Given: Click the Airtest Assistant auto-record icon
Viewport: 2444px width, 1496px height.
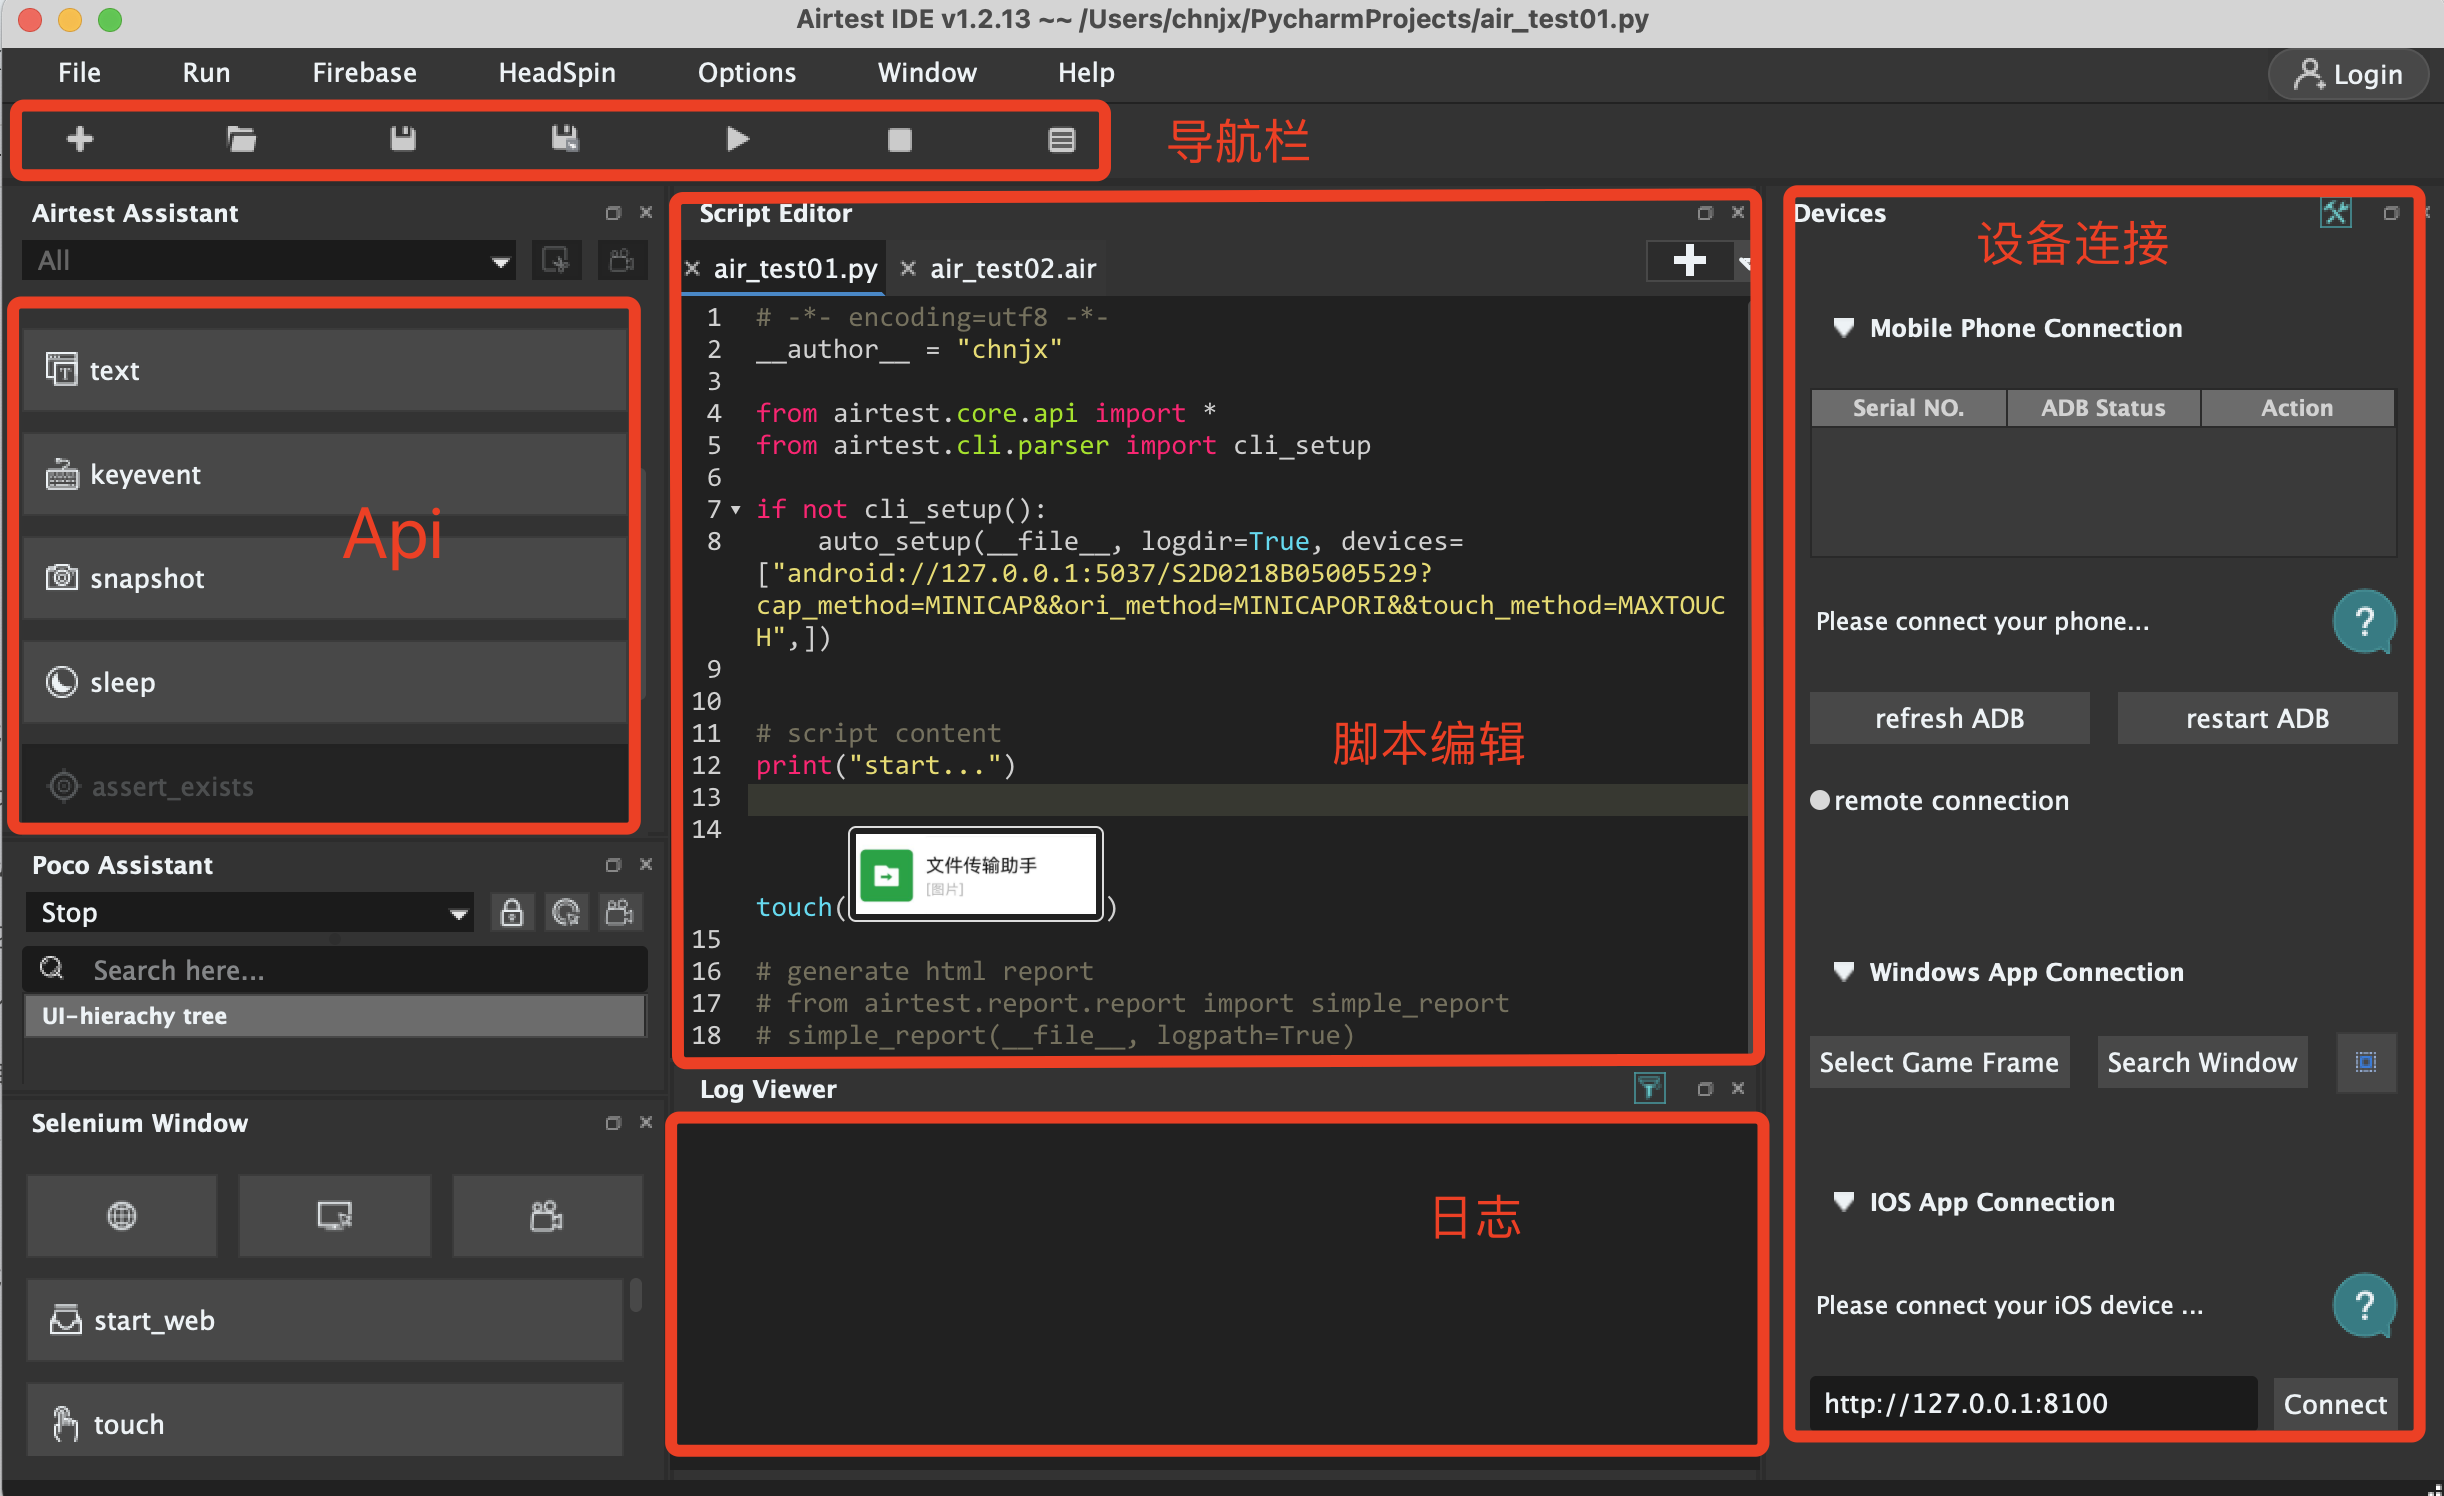Looking at the screenshot, I should click(556, 261).
